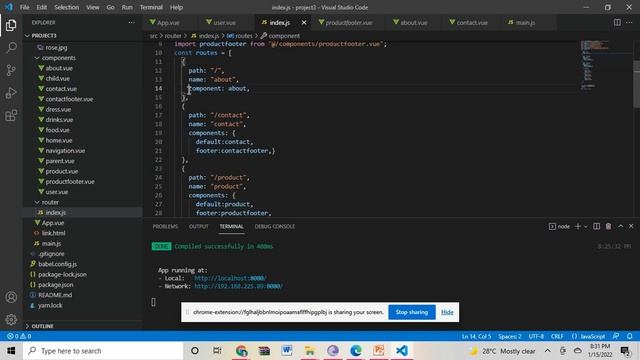Click the Hide link in sharing bar
Image resolution: width=640 pixels, height=360 pixels.
pyautogui.click(x=447, y=312)
